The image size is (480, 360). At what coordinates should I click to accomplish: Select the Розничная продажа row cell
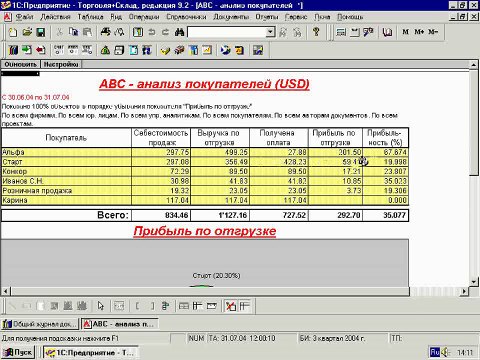[66, 191]
